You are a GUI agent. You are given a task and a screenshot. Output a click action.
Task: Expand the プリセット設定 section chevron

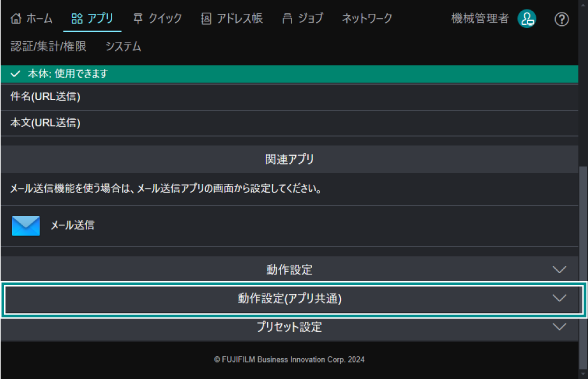tap(559, 327)
